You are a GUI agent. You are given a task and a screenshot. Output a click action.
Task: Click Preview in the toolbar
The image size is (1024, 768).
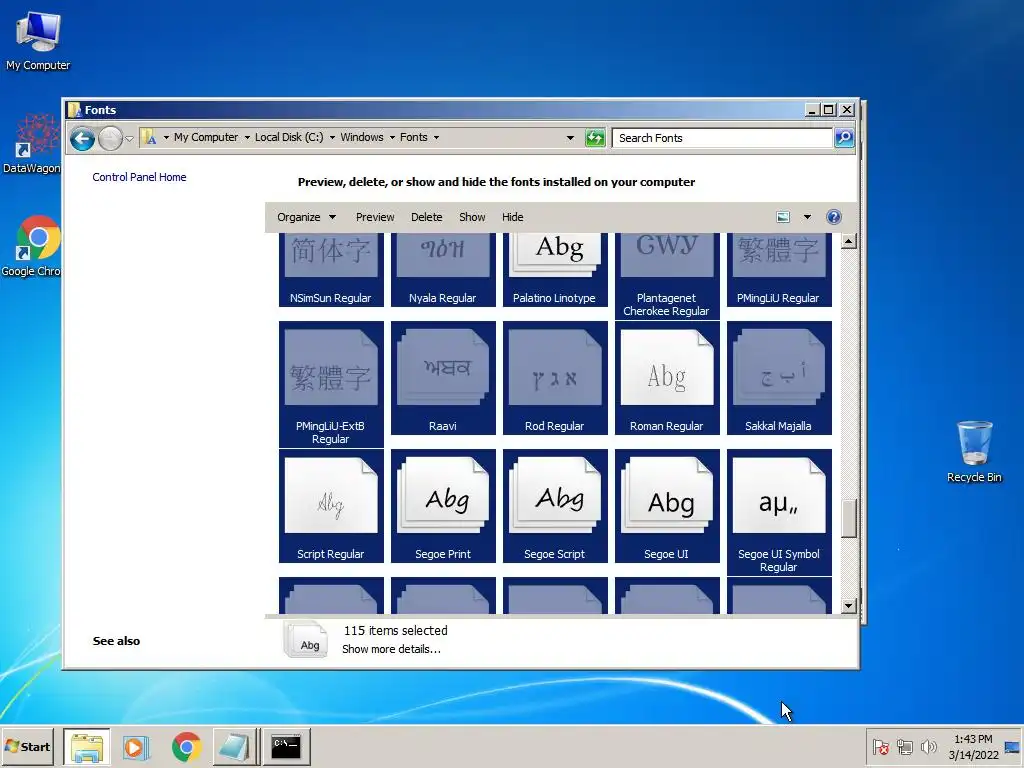coord(375,217)
